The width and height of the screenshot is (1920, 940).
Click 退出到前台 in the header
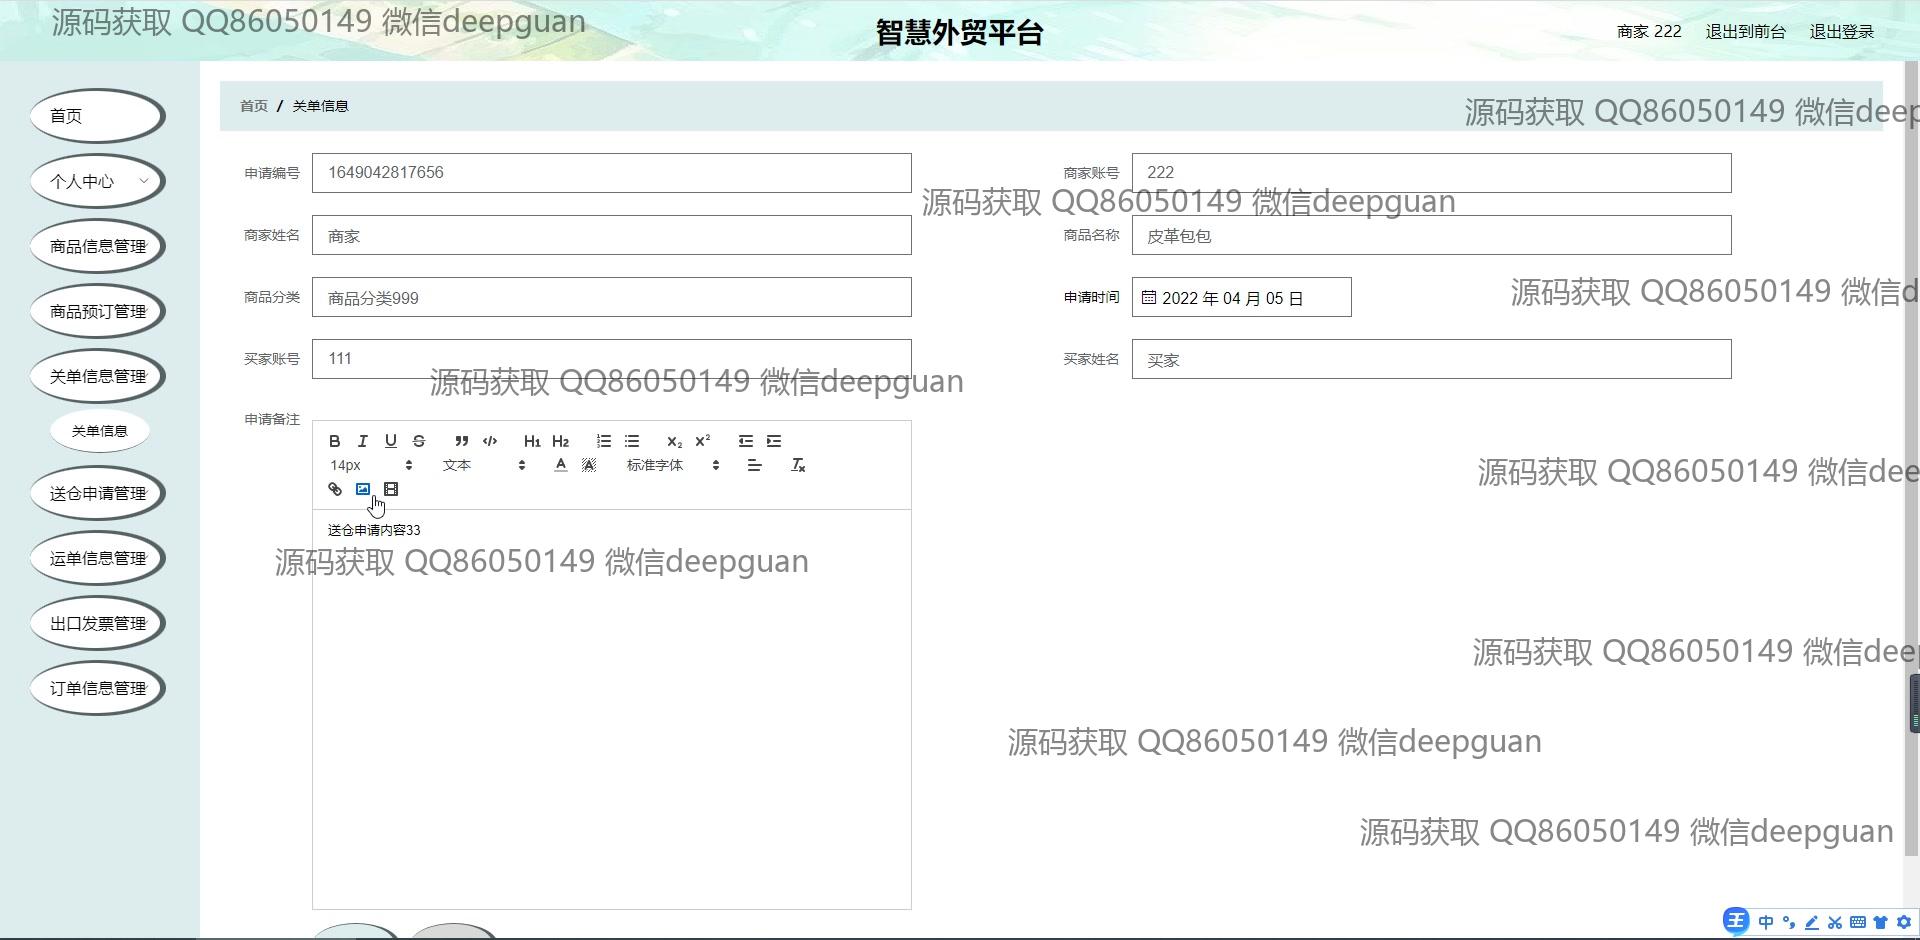pyautogui.click(x=1745, y=32)
